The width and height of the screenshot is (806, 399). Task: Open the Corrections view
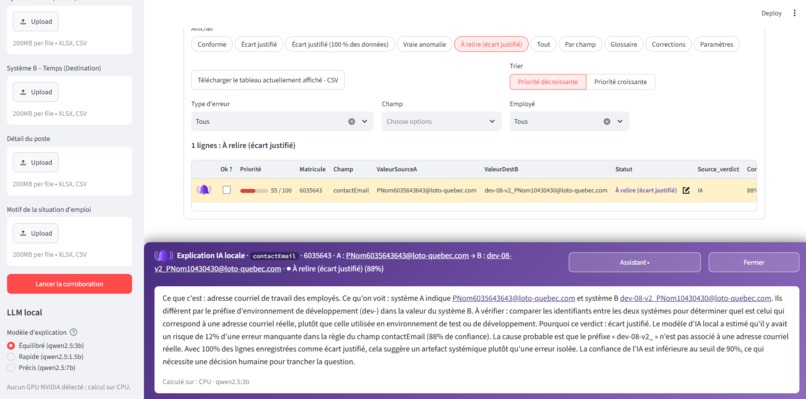coord(668,45)
